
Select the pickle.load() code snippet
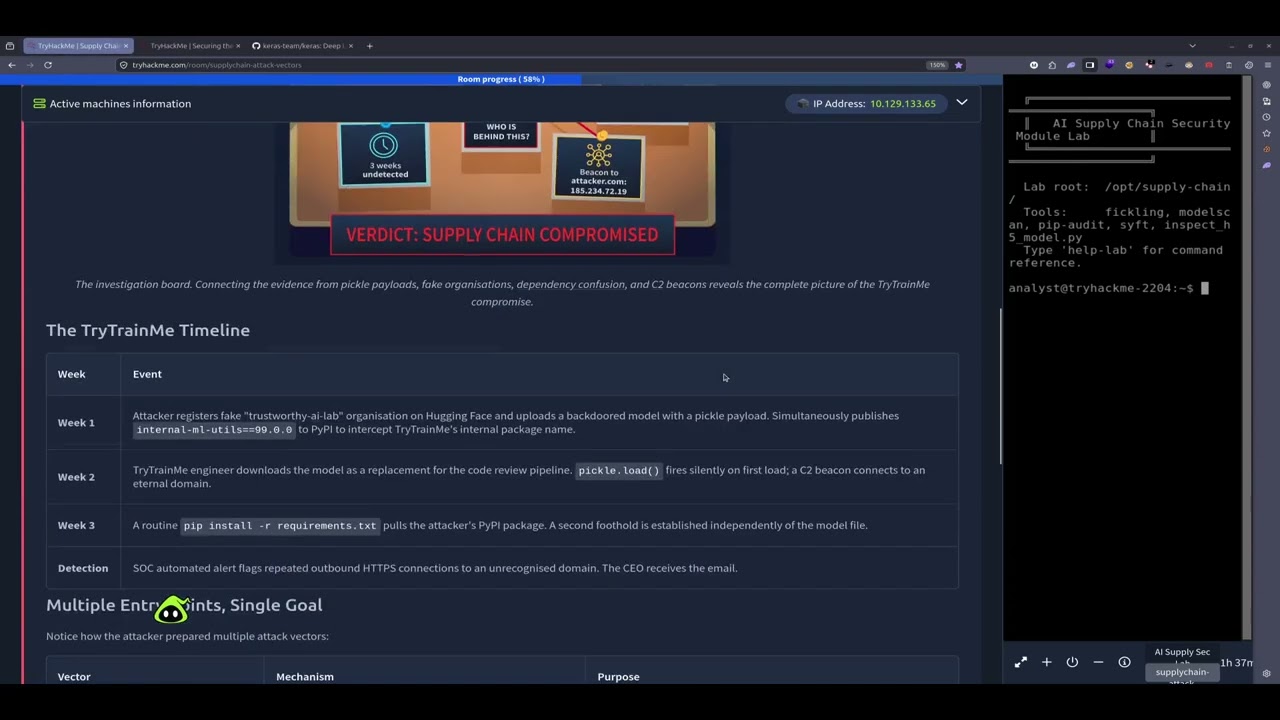tap(619, 470)
